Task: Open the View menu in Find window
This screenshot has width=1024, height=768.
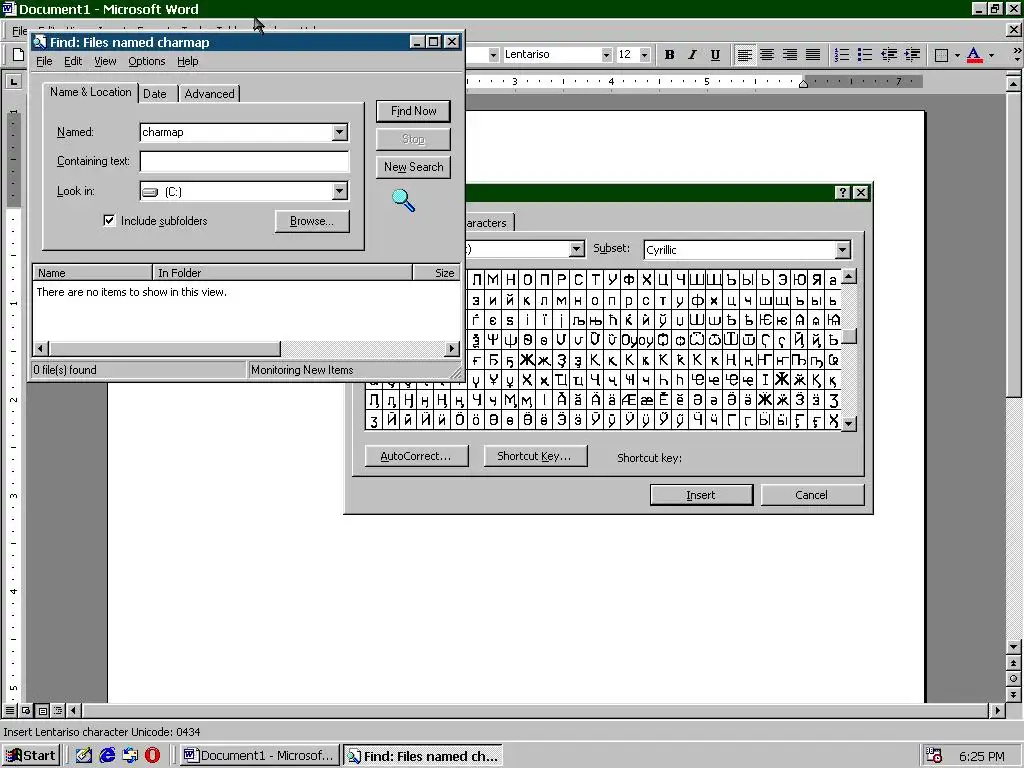Action: 105,61
